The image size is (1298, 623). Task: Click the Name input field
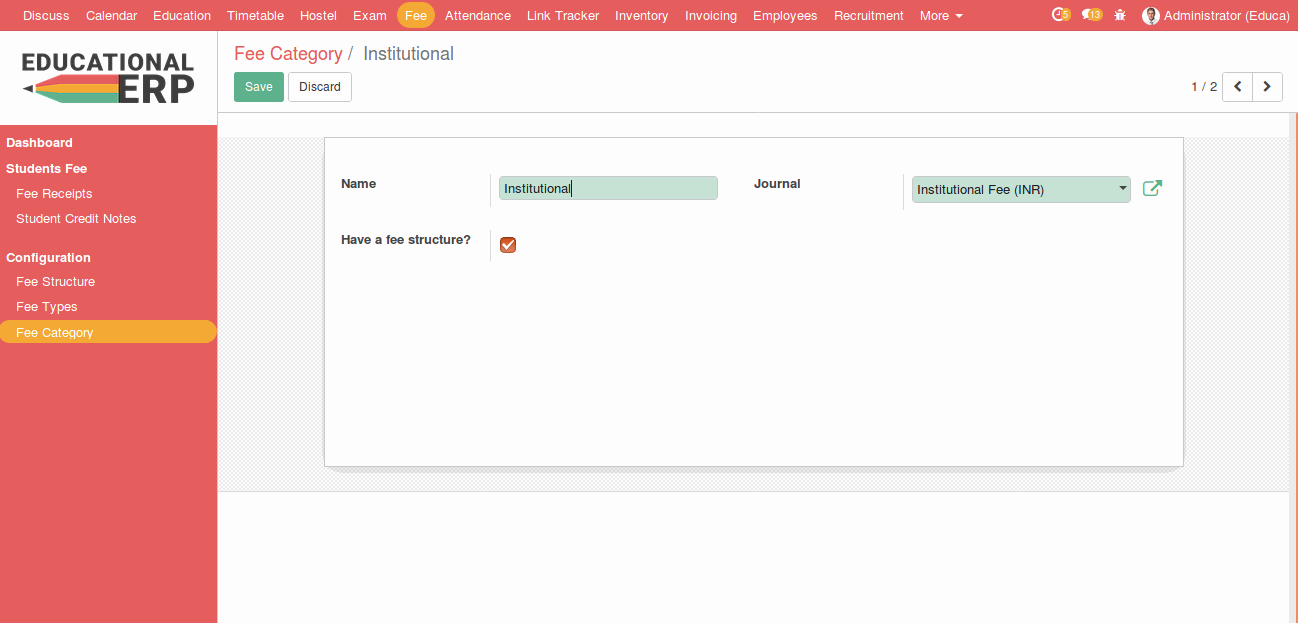click(x=608, y=188)
